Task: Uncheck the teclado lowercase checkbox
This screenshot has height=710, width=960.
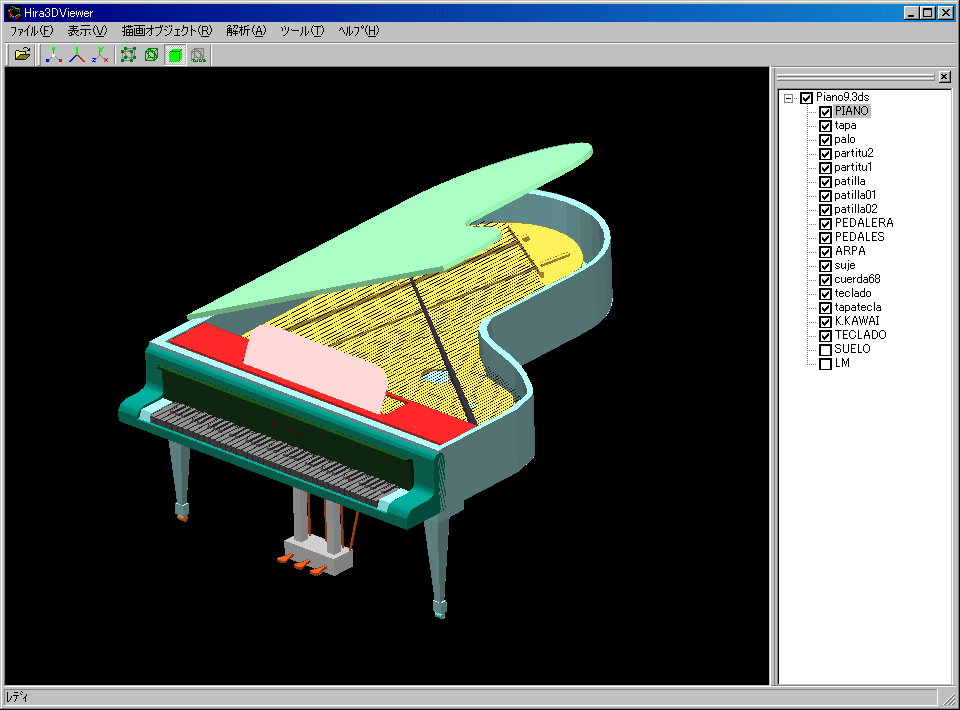Action: coord(825,294)
